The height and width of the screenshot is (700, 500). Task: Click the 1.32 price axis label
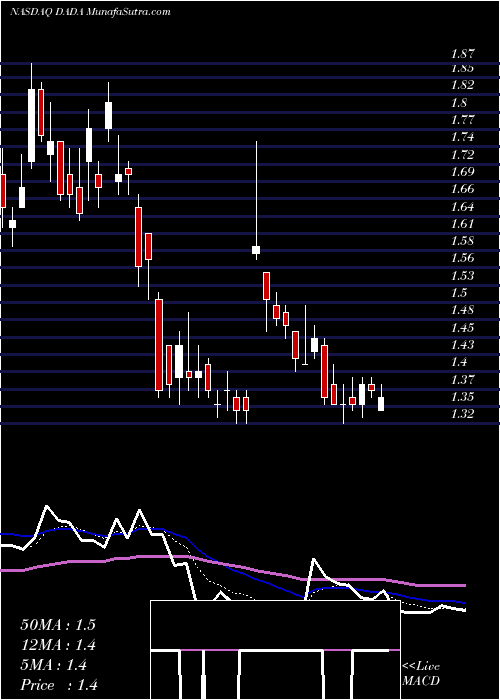pyautogui.click(x=462, y=414)
